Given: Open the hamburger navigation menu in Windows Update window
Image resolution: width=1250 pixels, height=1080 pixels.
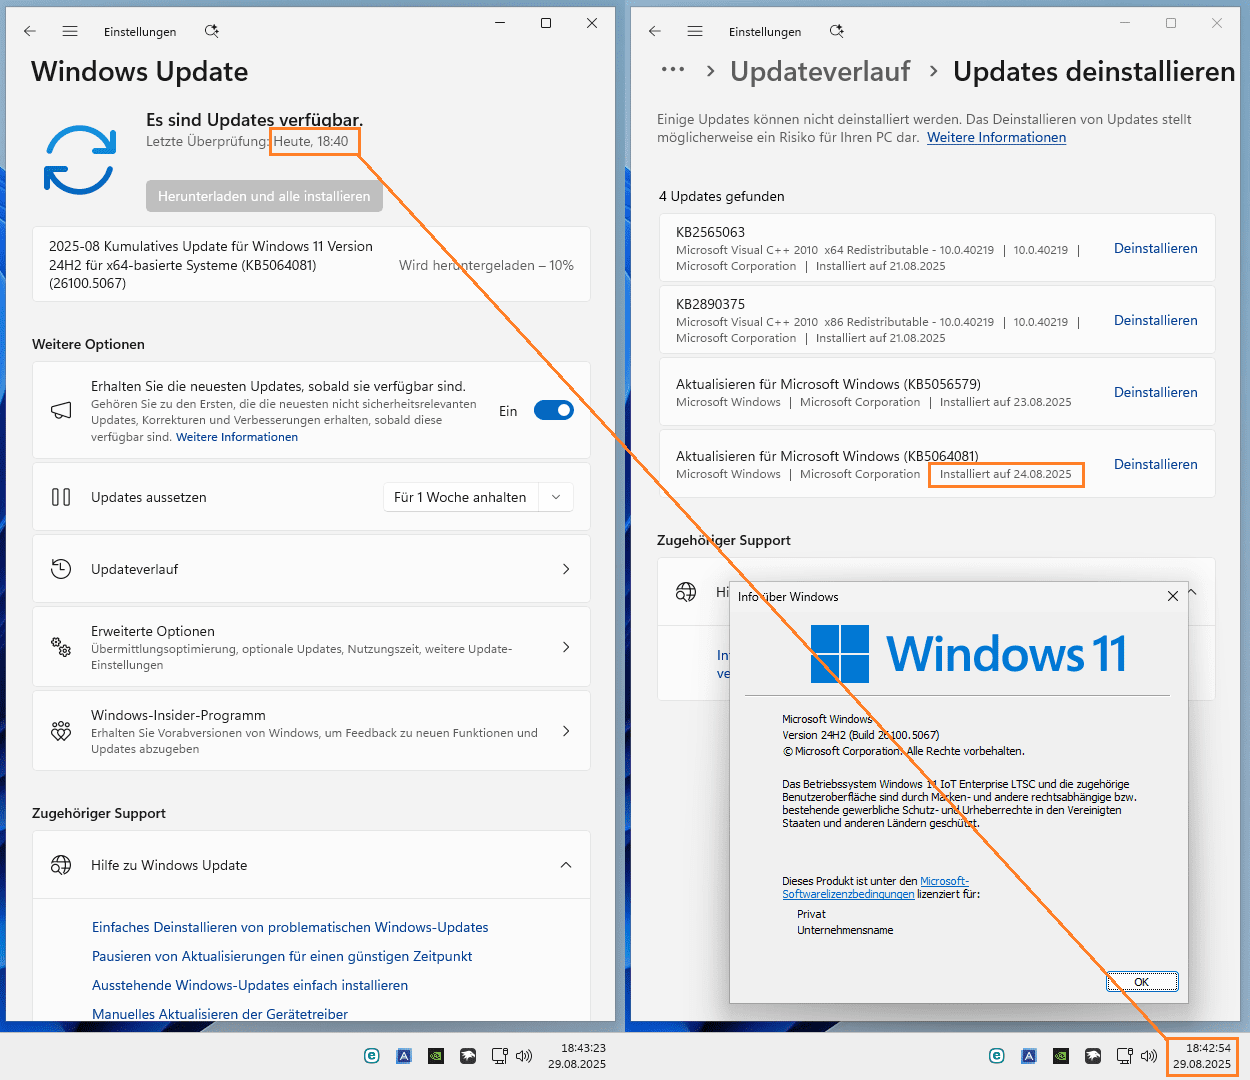Looking at the screenshot, I should coord(70,31).
